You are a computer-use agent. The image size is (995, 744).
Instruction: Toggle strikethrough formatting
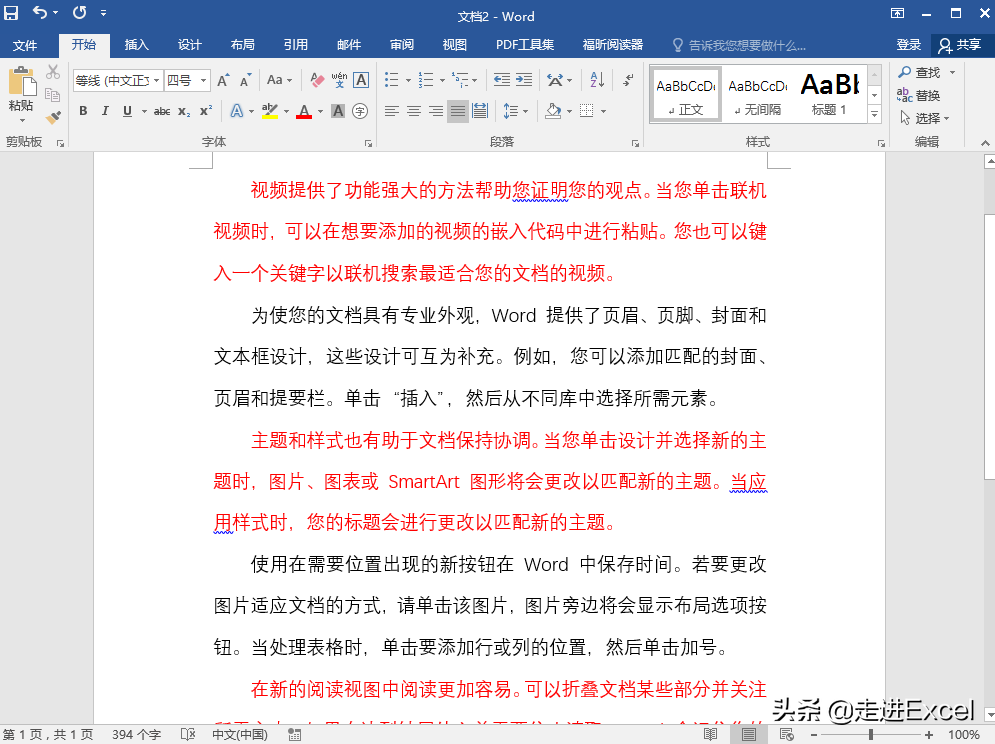click(x=162, y=112)
